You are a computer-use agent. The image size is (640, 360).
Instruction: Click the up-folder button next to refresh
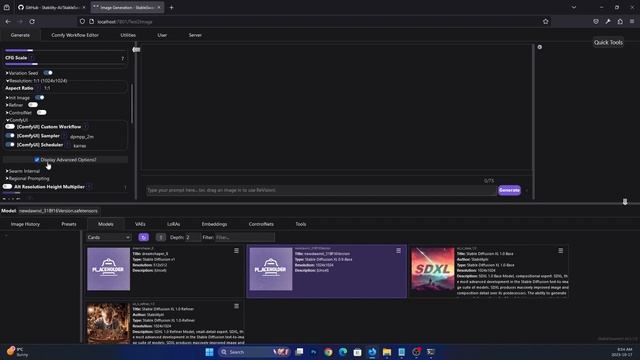click(161, 237)
